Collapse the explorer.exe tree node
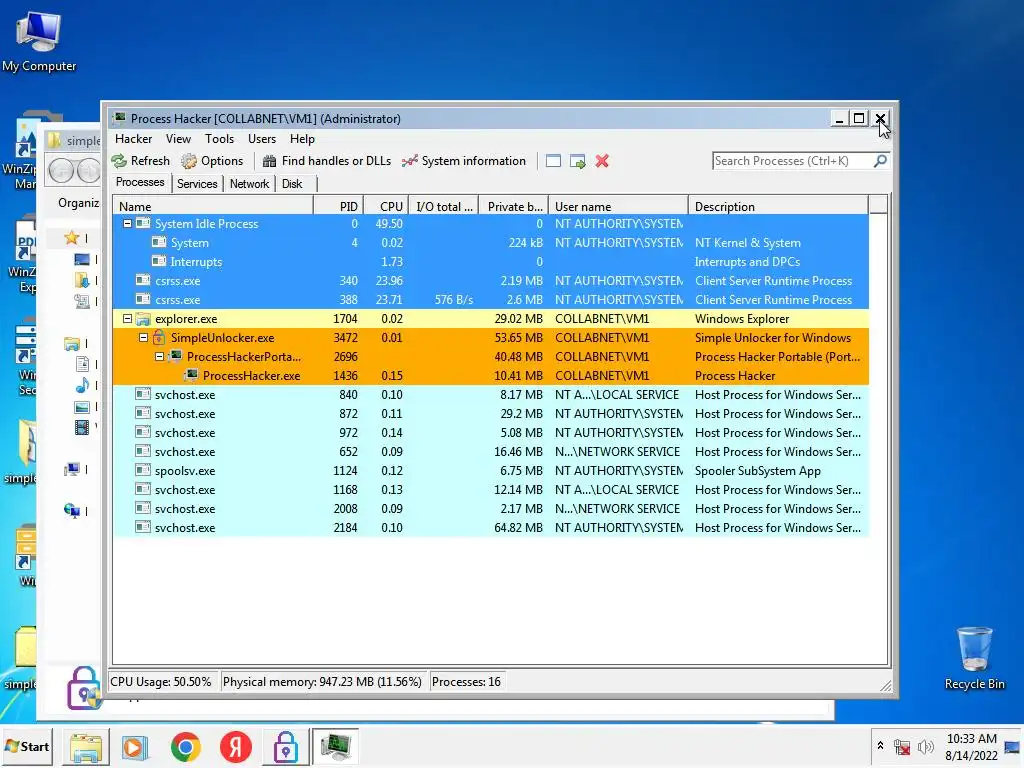The image size is (1024, 768). (127, 319)
